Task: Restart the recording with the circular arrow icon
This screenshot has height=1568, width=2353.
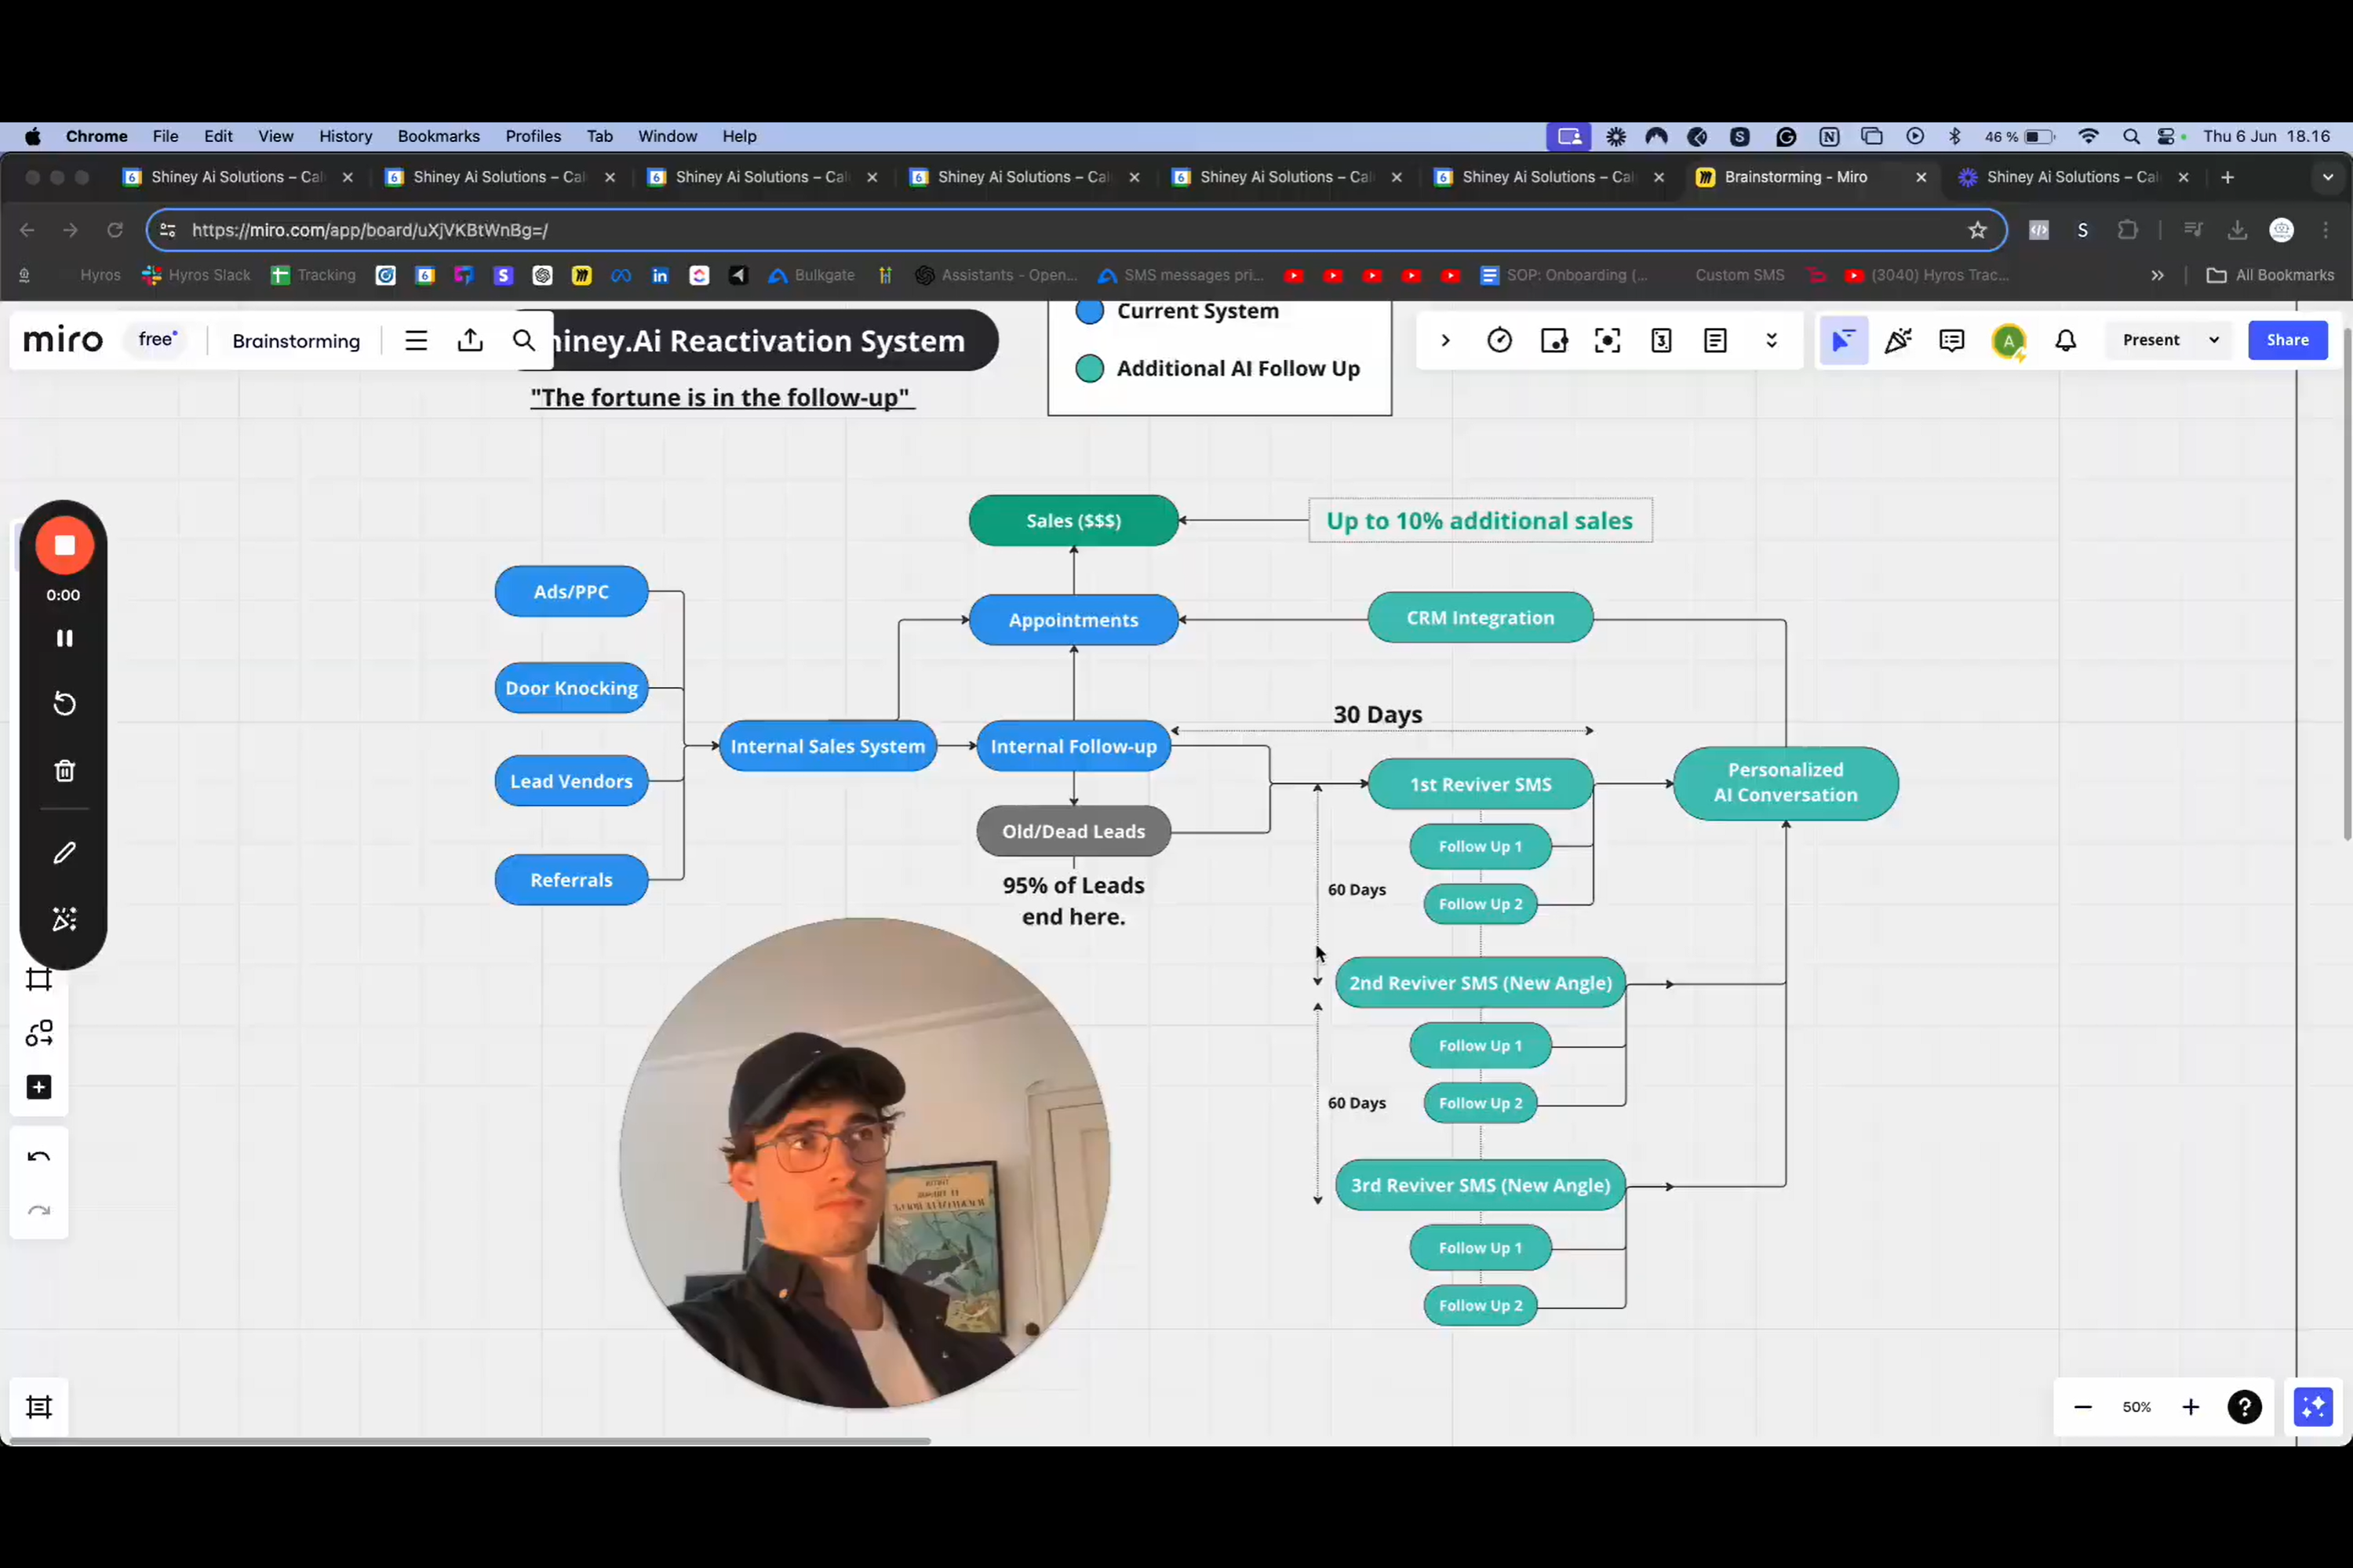Action: (64, 704)
